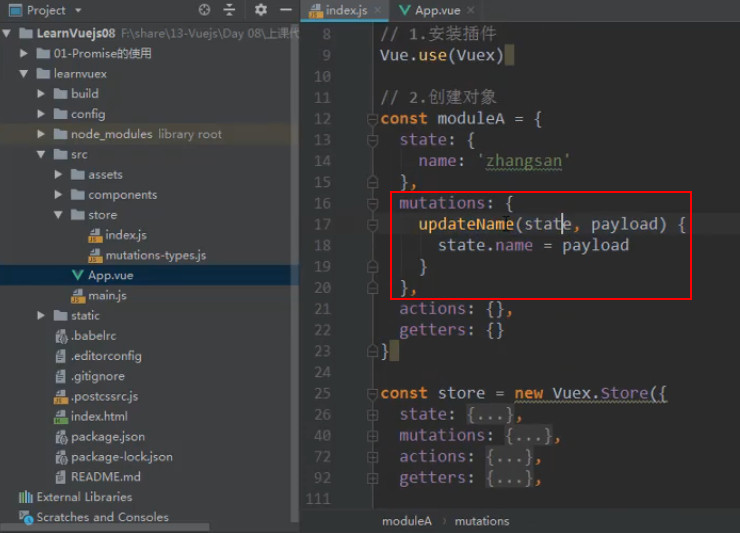The height and width of the screenshot is (533, 740).
Task: Close the index.js editor tab
Action: [378, 10]
